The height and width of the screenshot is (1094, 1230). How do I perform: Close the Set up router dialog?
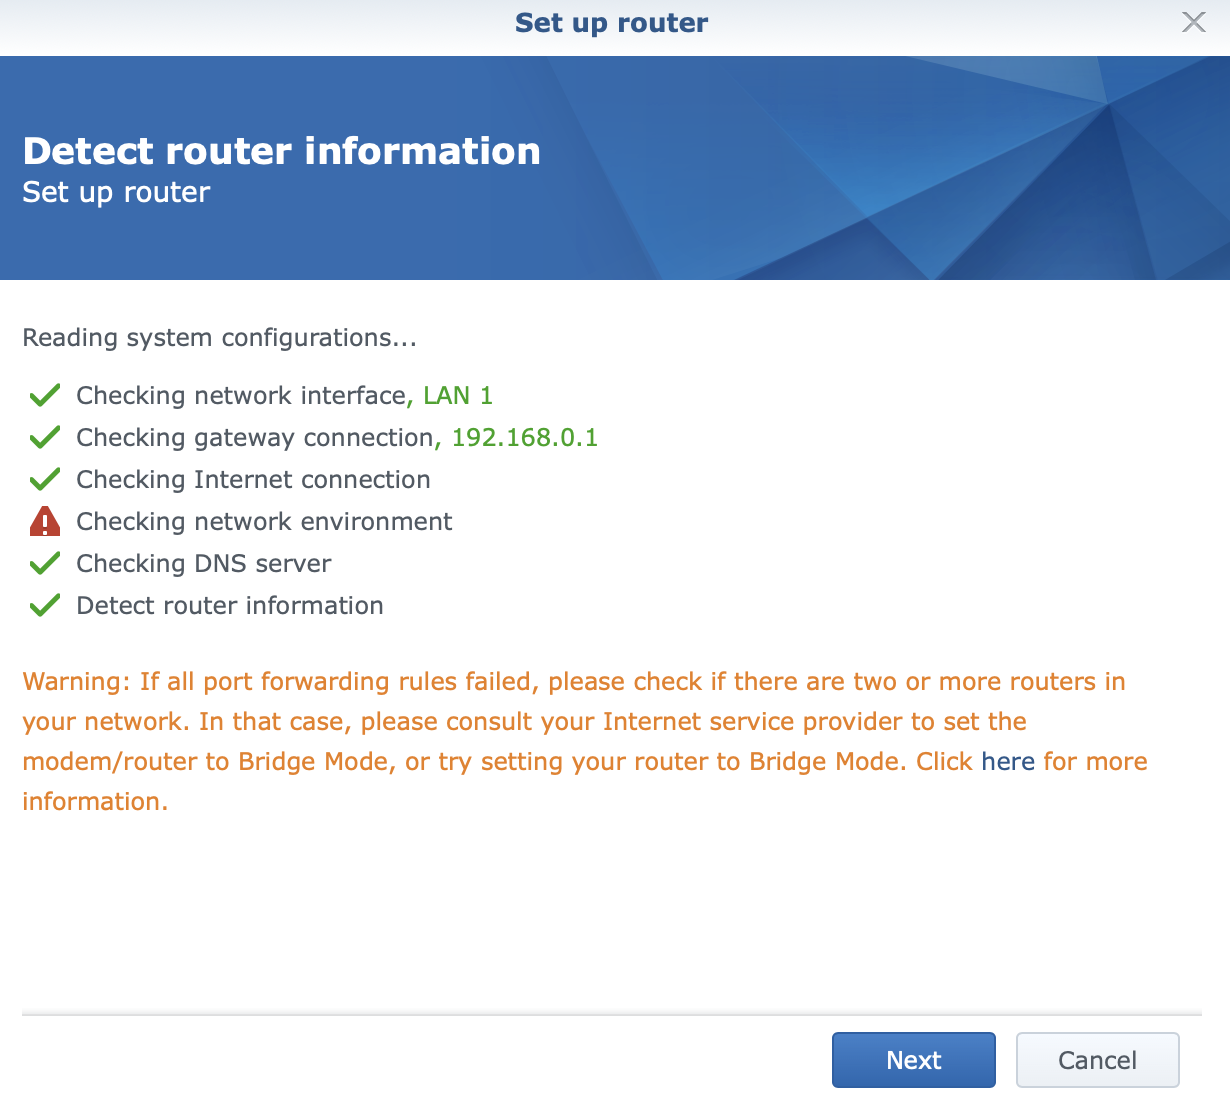1193,22
